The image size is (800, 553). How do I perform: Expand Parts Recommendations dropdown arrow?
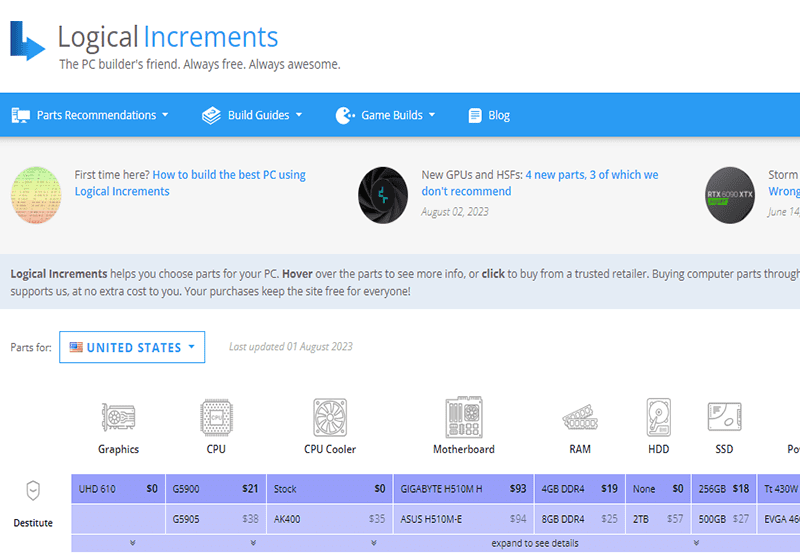165,115
